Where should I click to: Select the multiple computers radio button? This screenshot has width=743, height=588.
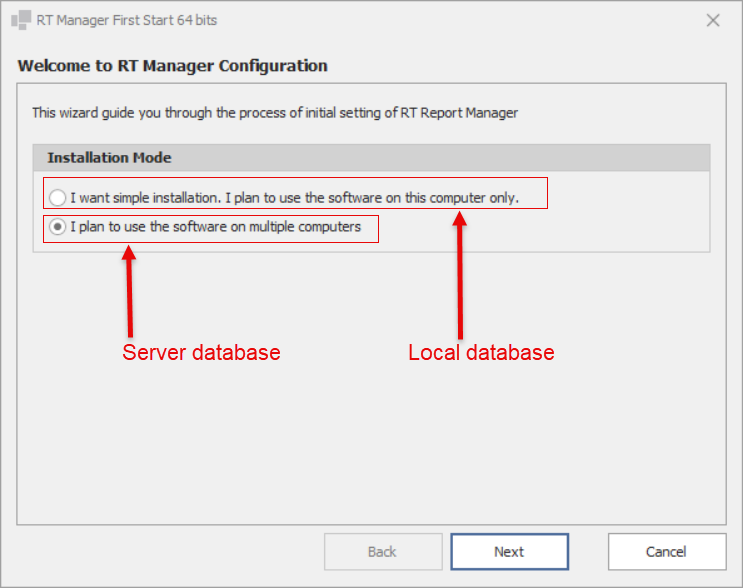click(59, 227)
